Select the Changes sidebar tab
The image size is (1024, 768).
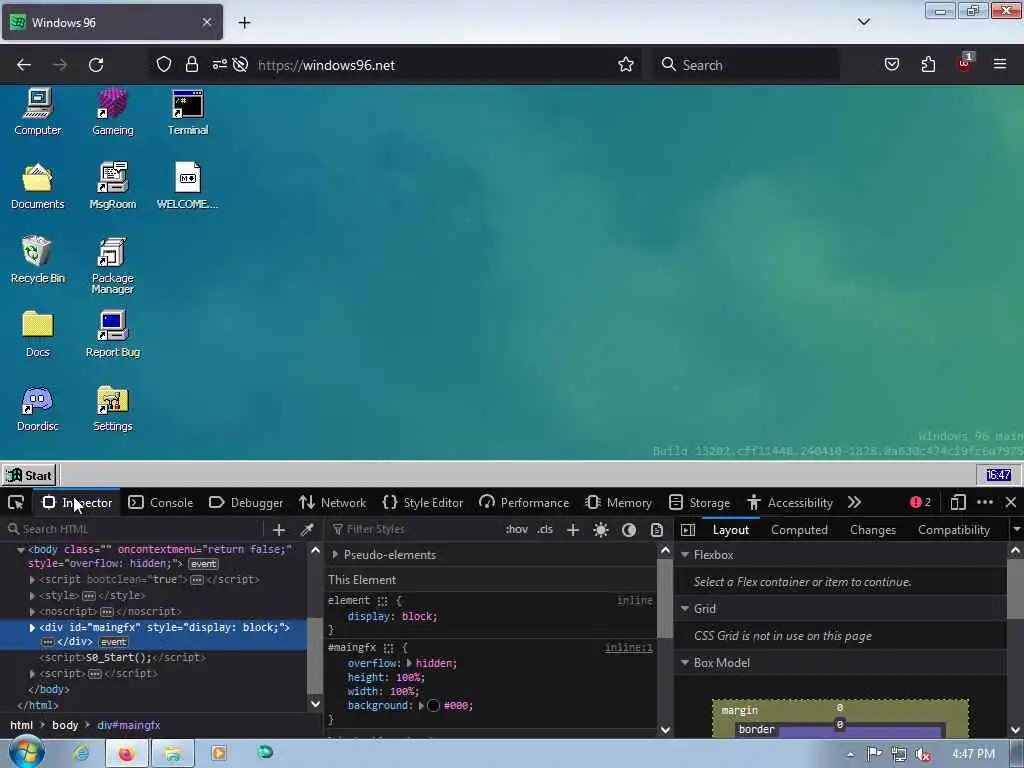872,530
